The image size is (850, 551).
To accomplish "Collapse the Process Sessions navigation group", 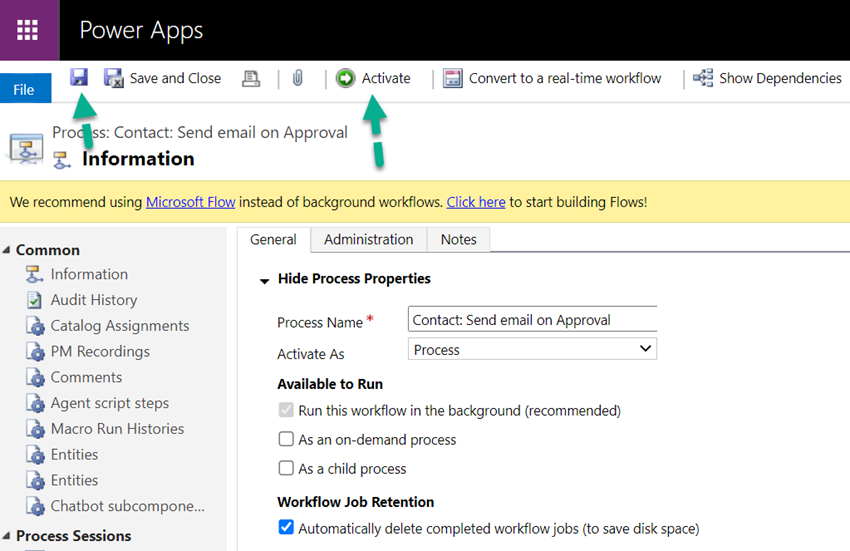I will tap(7, 536).
